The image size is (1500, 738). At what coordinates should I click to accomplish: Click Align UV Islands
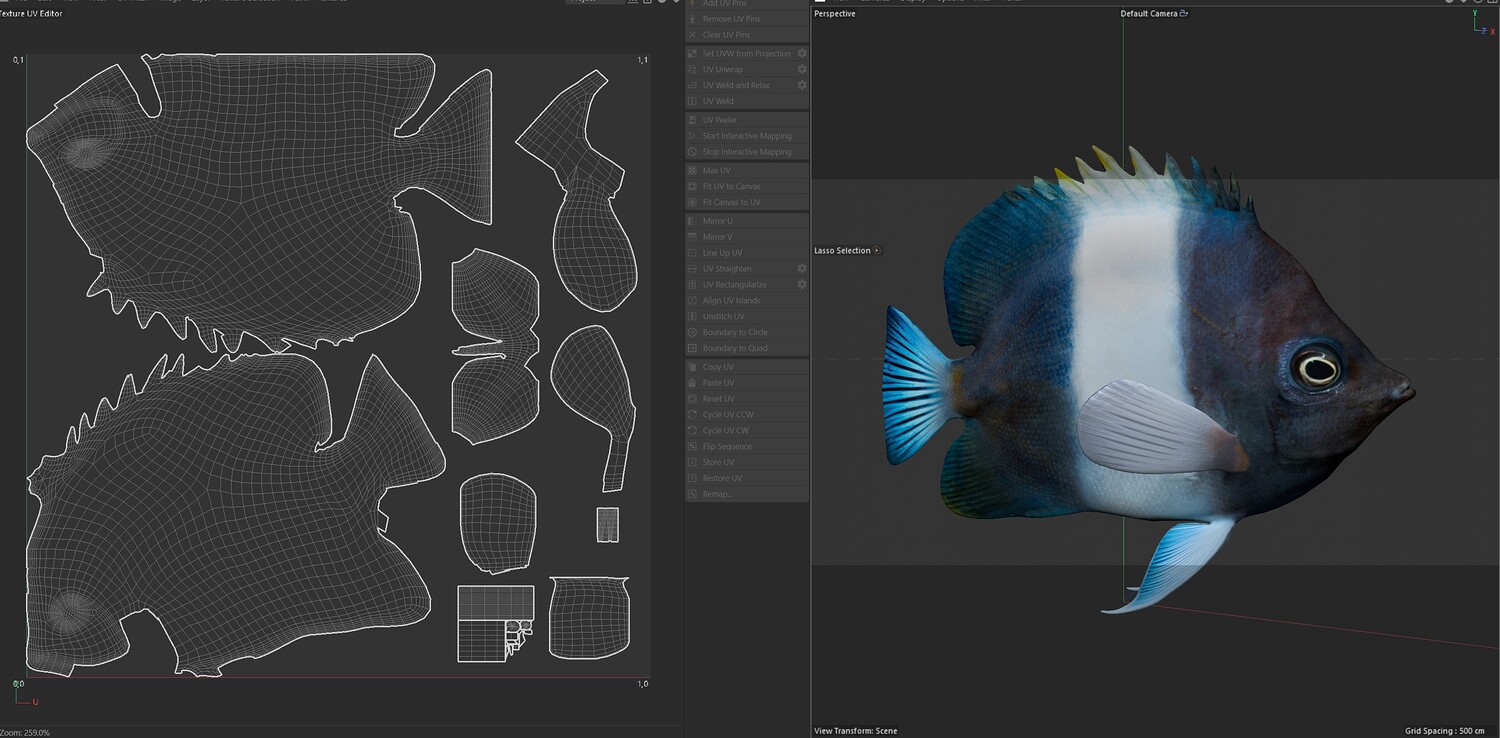click(747, 301)
